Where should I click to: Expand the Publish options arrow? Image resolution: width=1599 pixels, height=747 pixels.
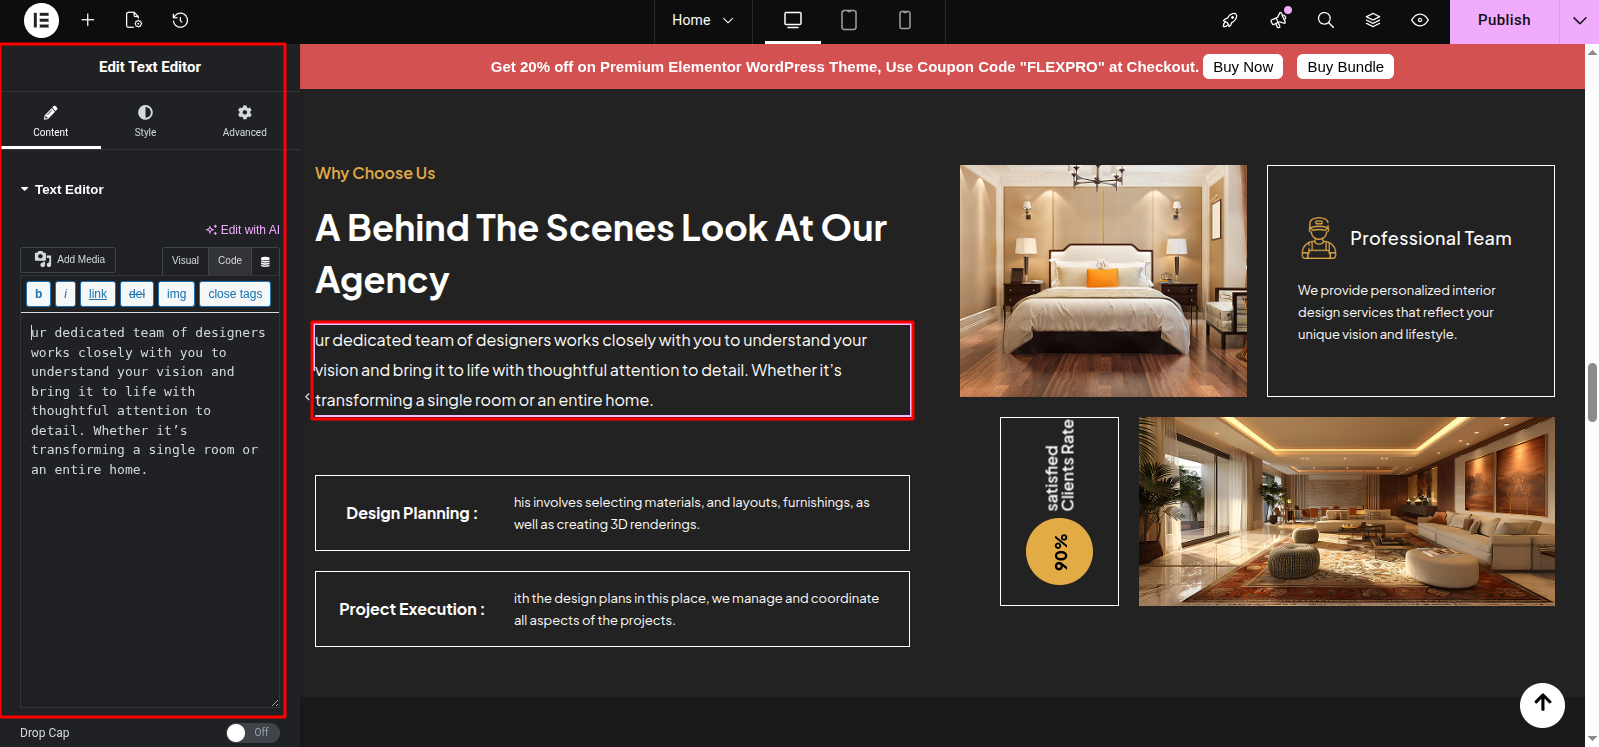click(1579, 20)
